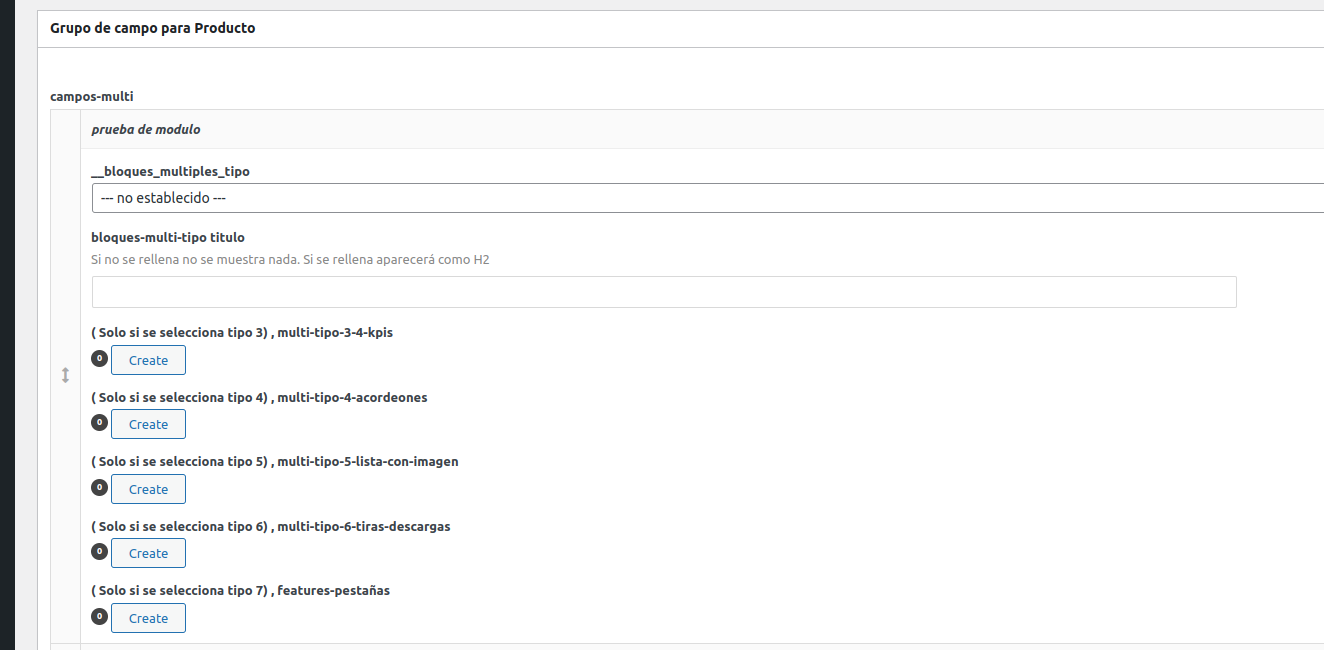Click the count badge beside multi-tipo-3-4-kpis

coord(99,358)
